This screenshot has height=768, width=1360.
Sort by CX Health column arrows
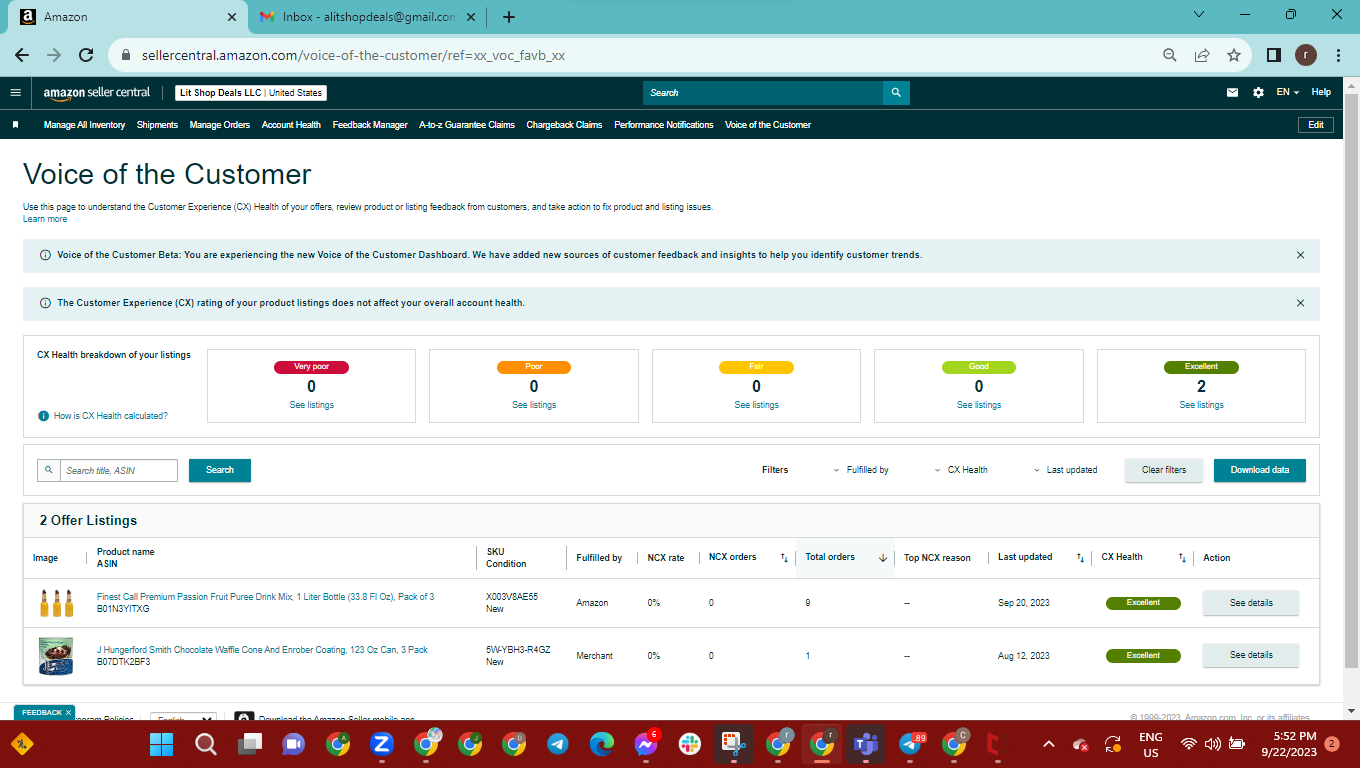1182,558
